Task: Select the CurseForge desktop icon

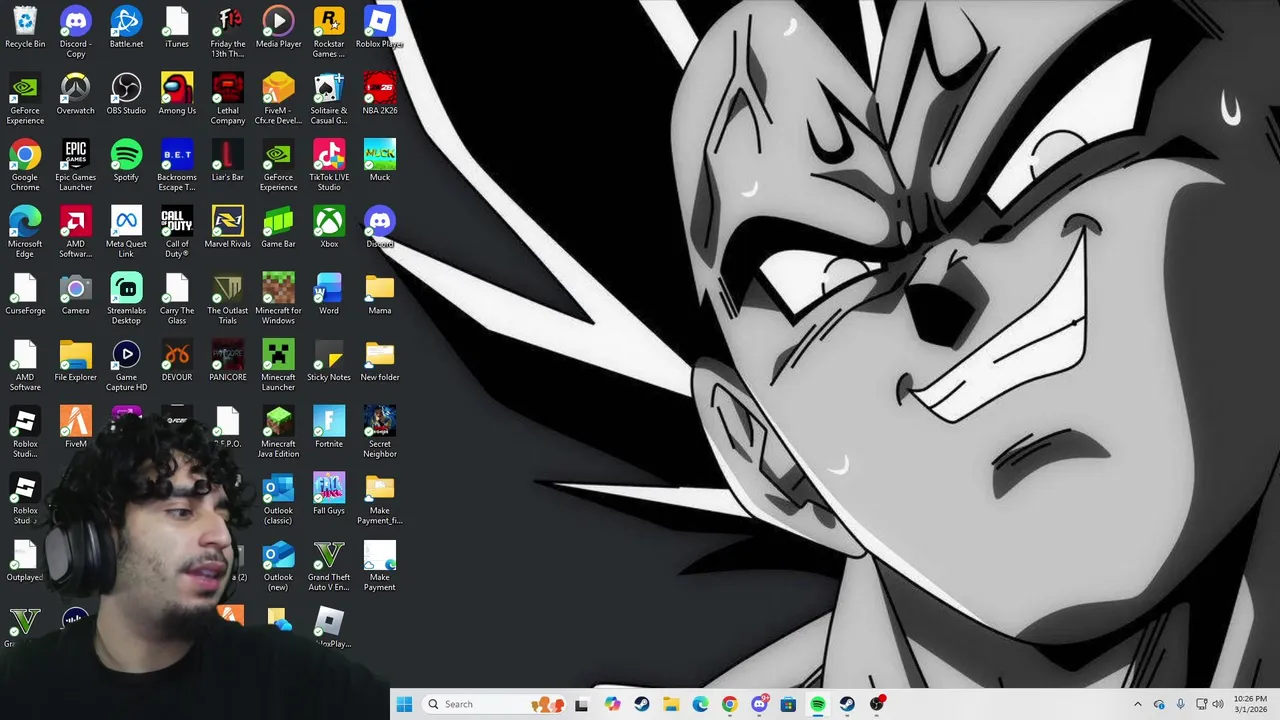Action: click(x=25, y=295)
